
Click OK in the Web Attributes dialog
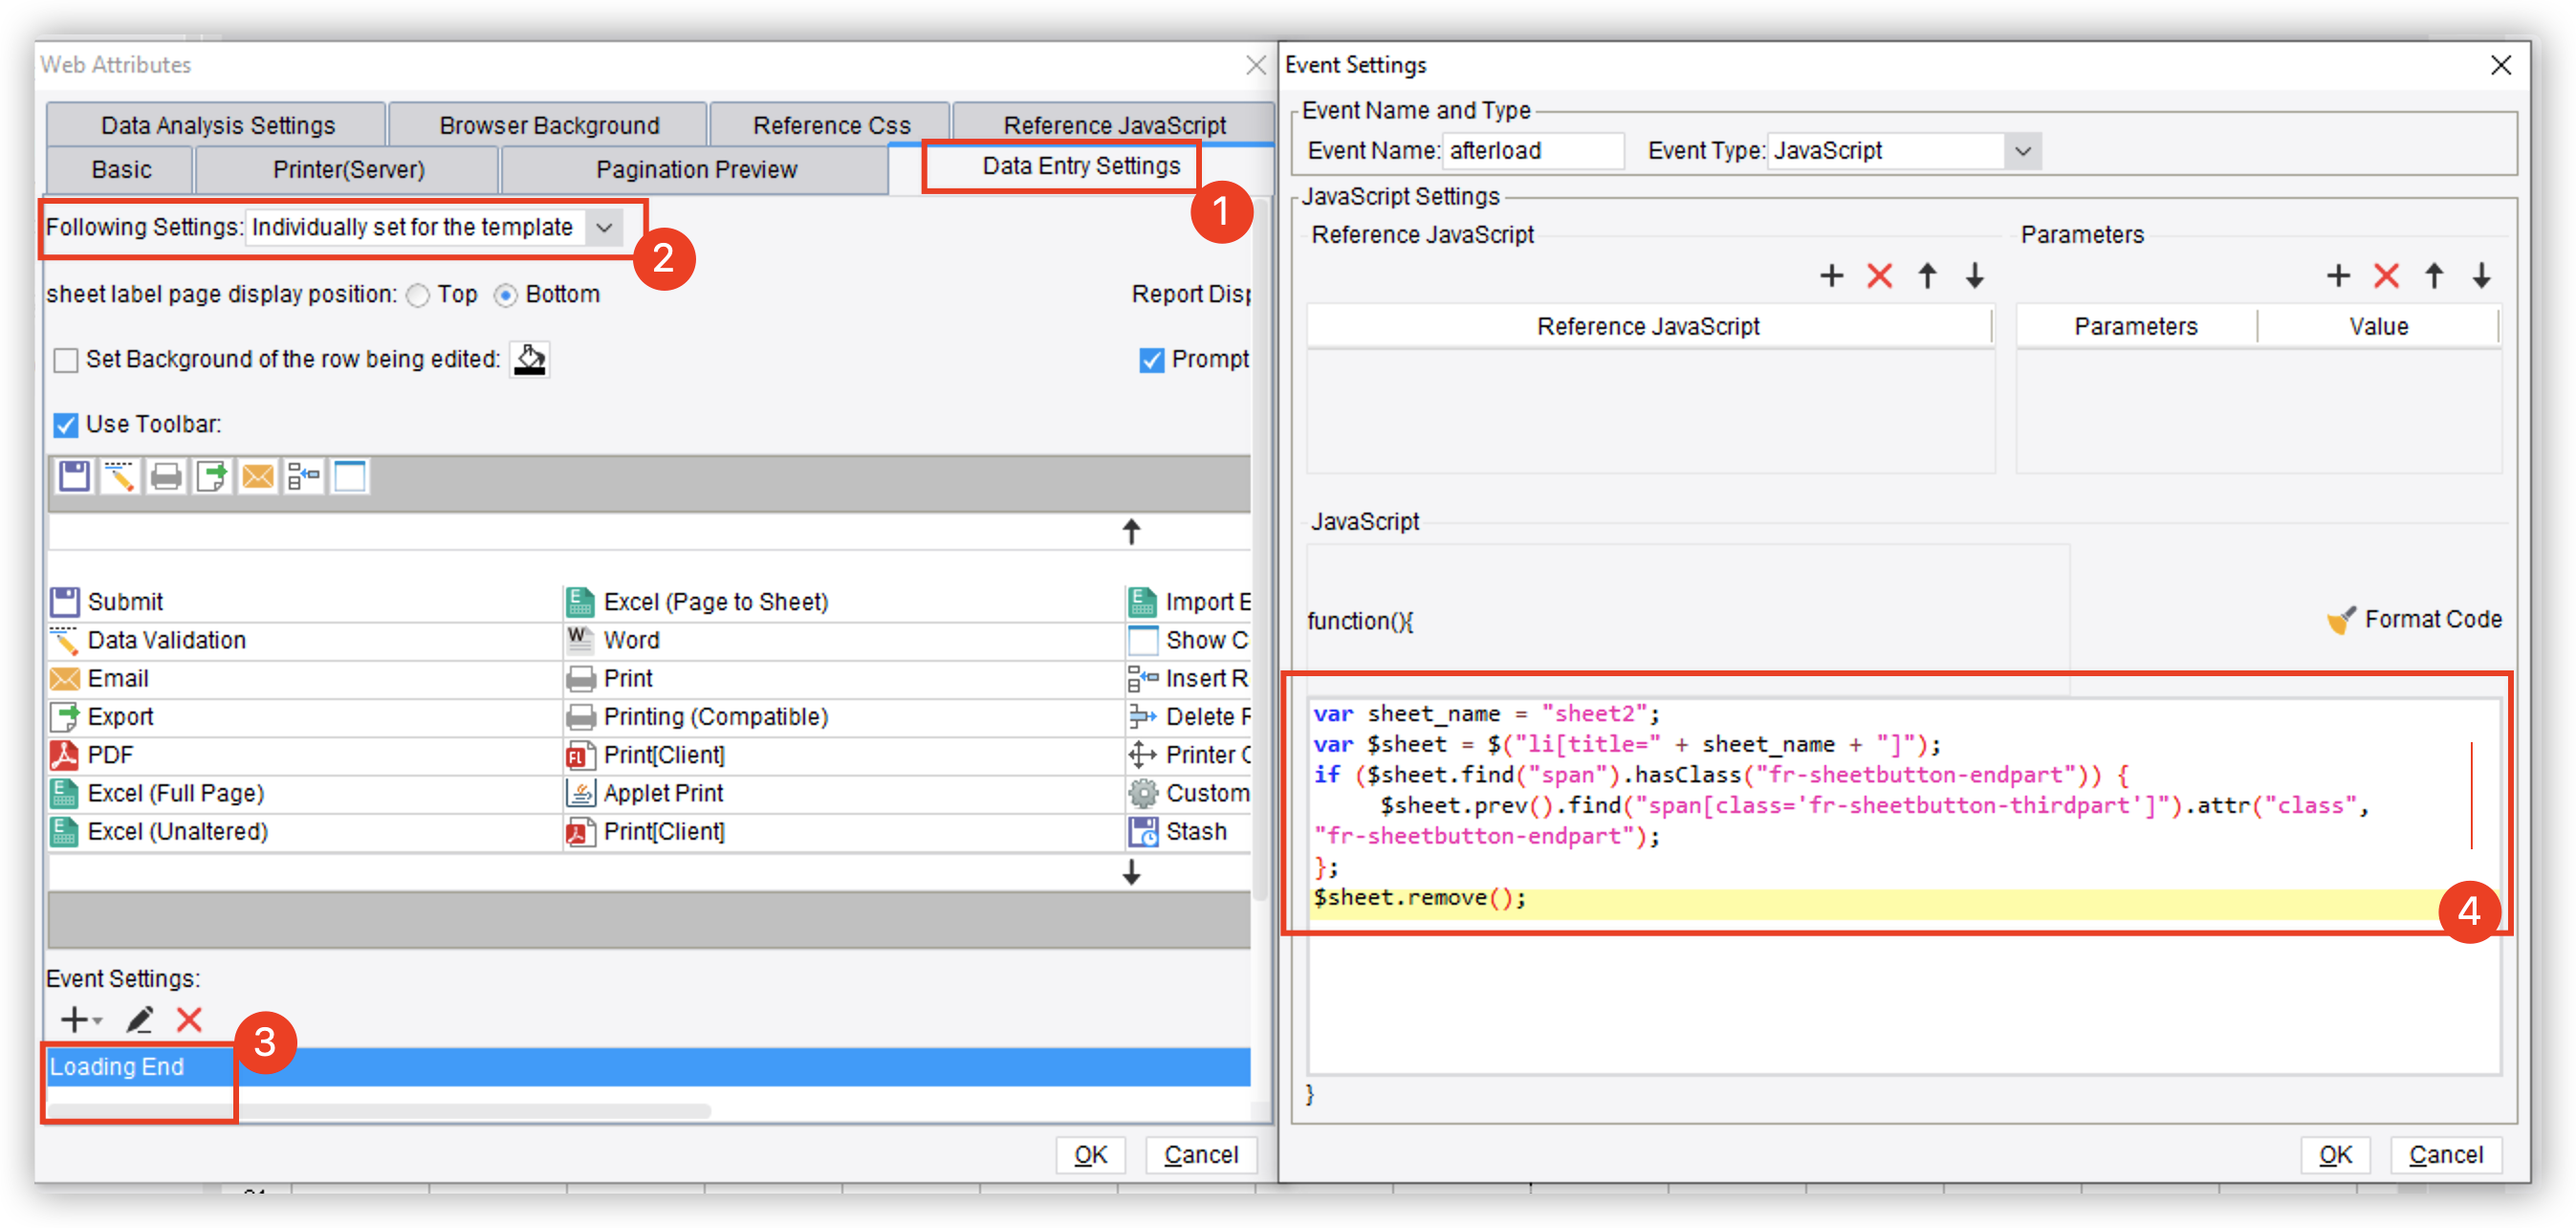(x=1090, y=1155)
